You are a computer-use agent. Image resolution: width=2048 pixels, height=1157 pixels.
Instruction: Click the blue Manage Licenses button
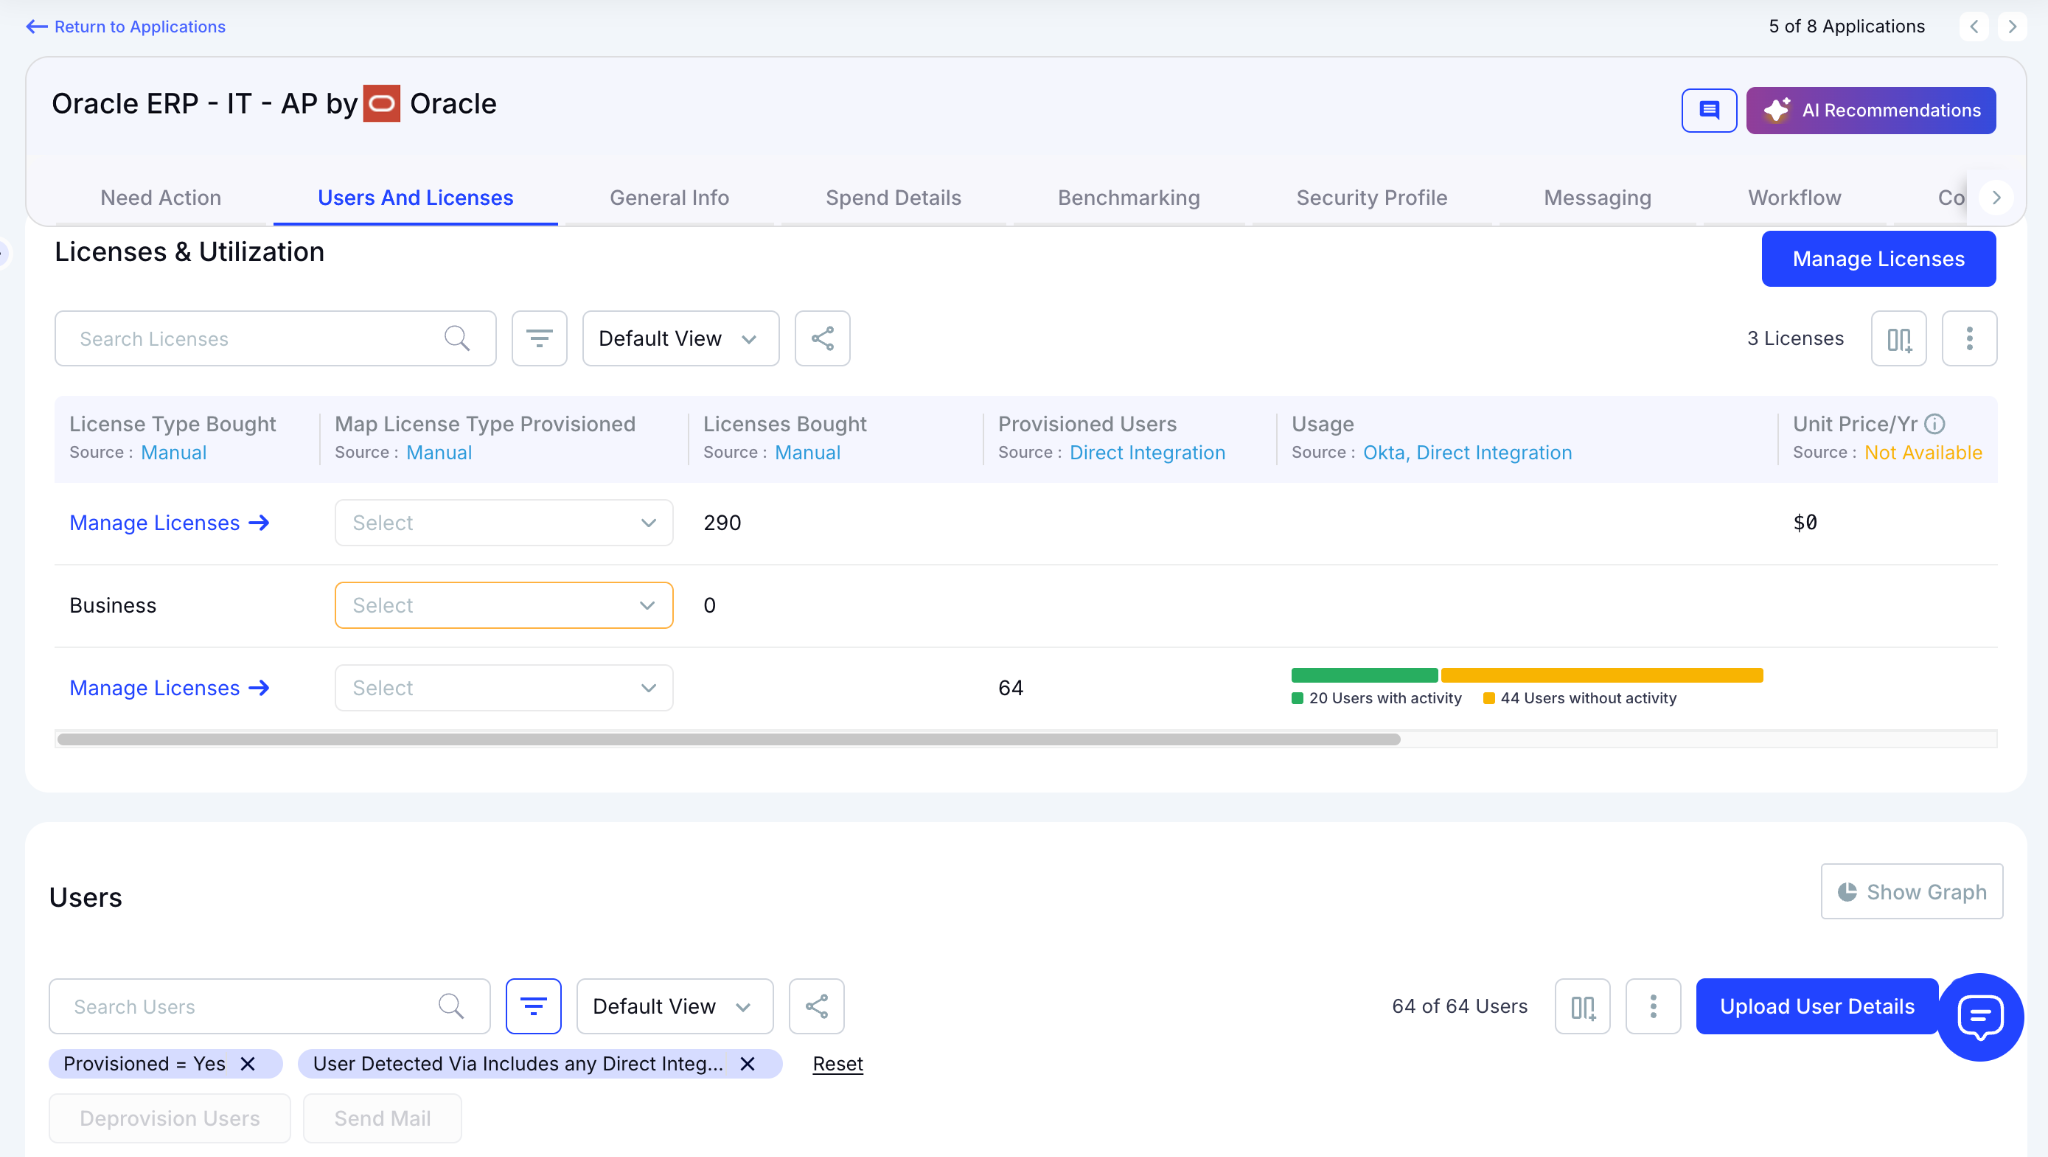[x=1878, y=259]
